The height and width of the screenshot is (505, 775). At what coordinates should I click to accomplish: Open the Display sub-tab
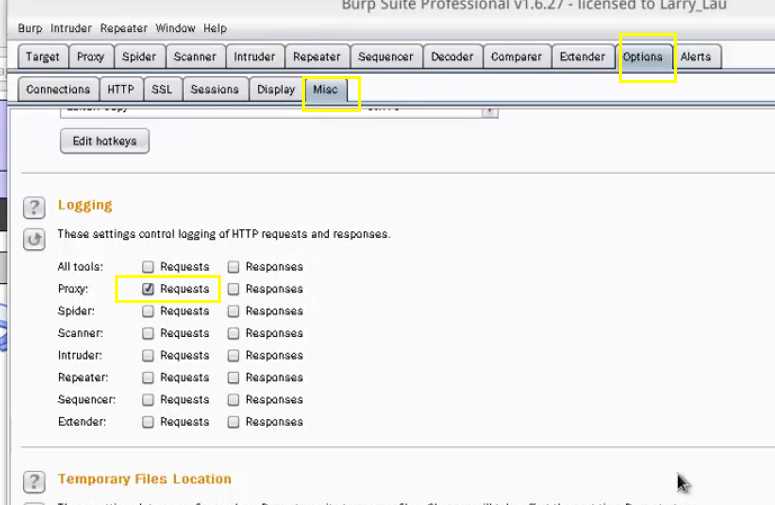tap(276, 89)
